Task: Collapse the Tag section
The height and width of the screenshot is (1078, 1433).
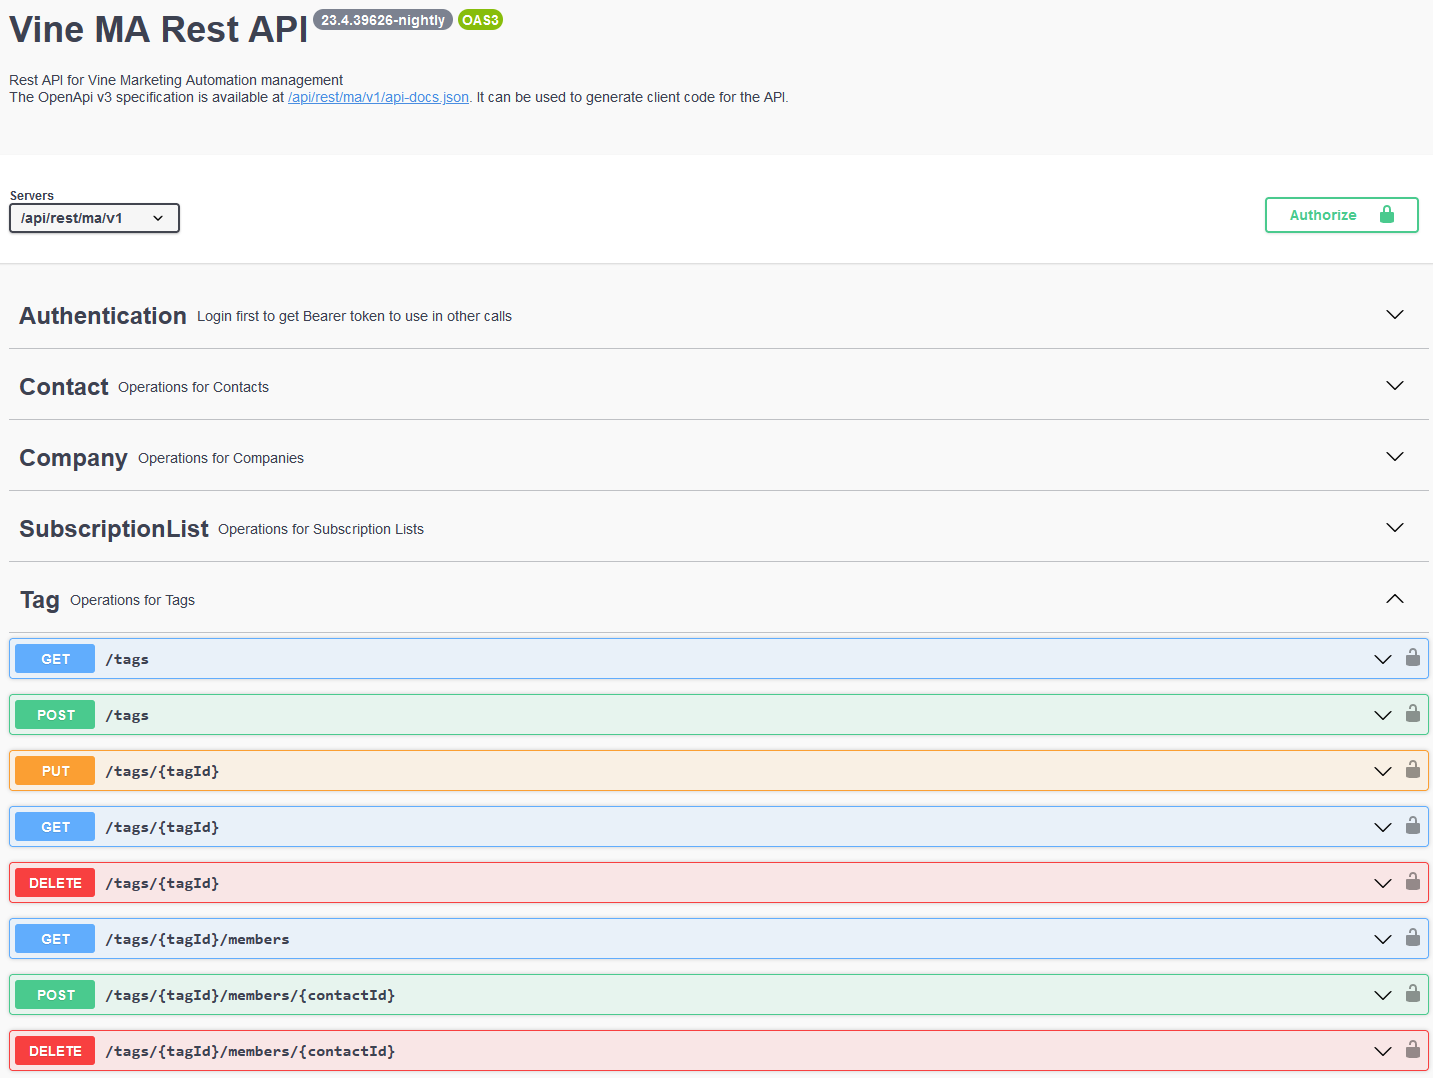Action: click(x=1394, y=599)
